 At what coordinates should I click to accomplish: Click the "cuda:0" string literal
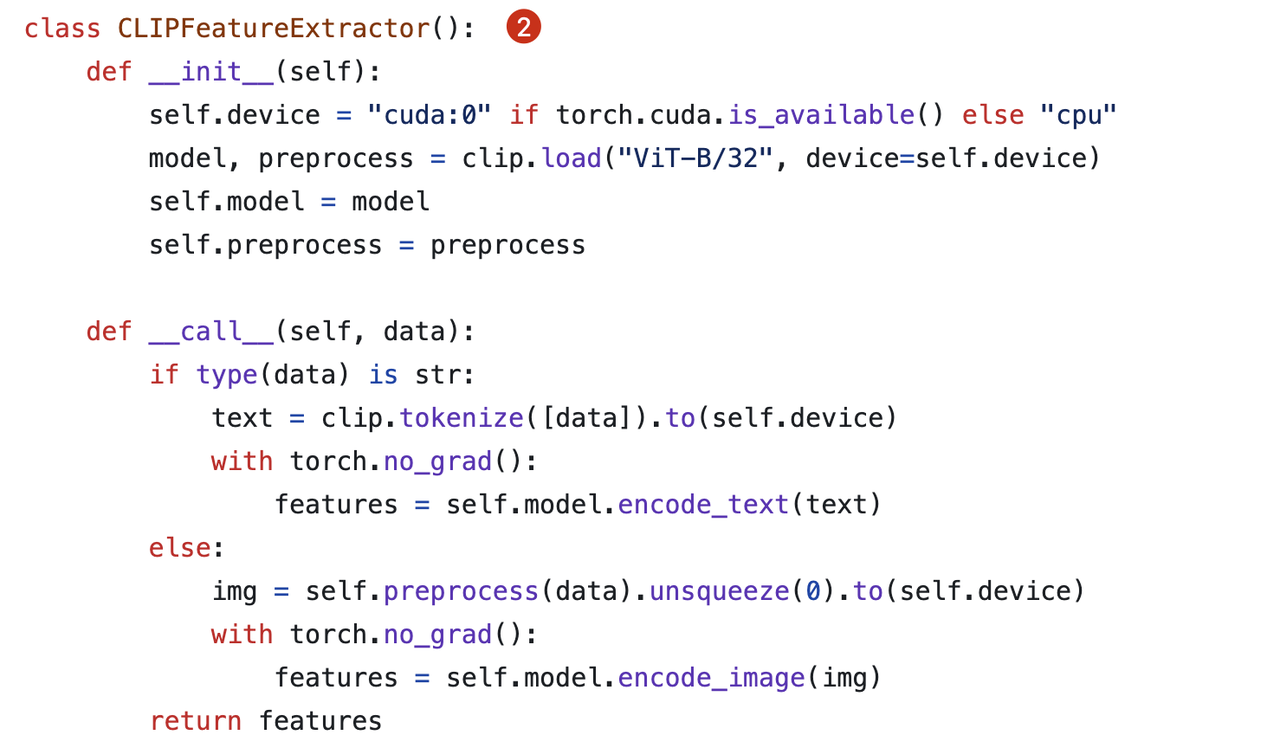pyautogui.click(x=429, y=115)
